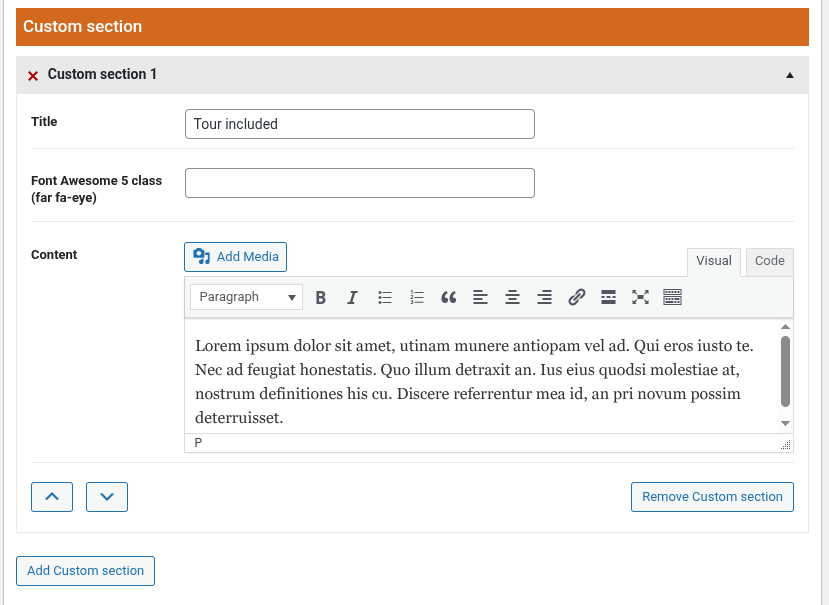
Task: Collapse the Custom section 1 panel
Action: tap(789, 75)
